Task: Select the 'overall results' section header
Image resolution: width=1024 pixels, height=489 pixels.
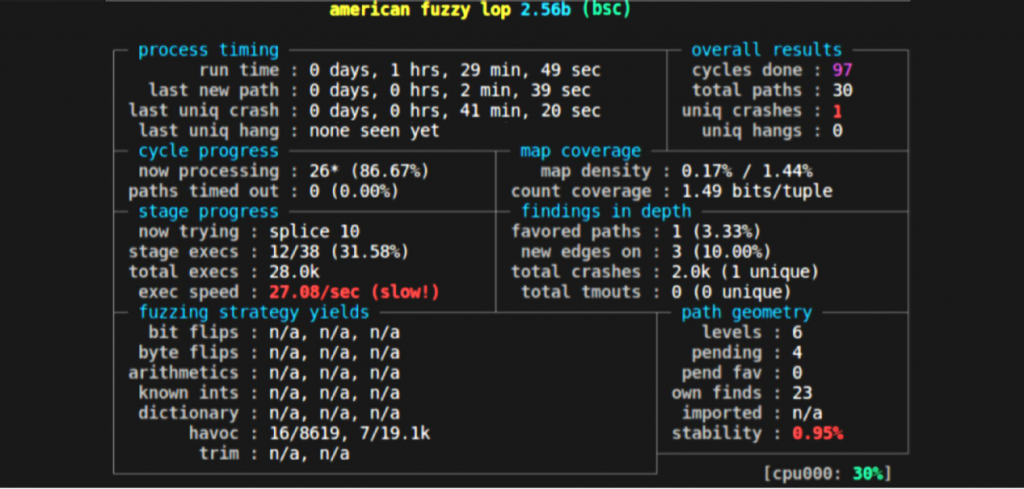Action: pos(766,50)
